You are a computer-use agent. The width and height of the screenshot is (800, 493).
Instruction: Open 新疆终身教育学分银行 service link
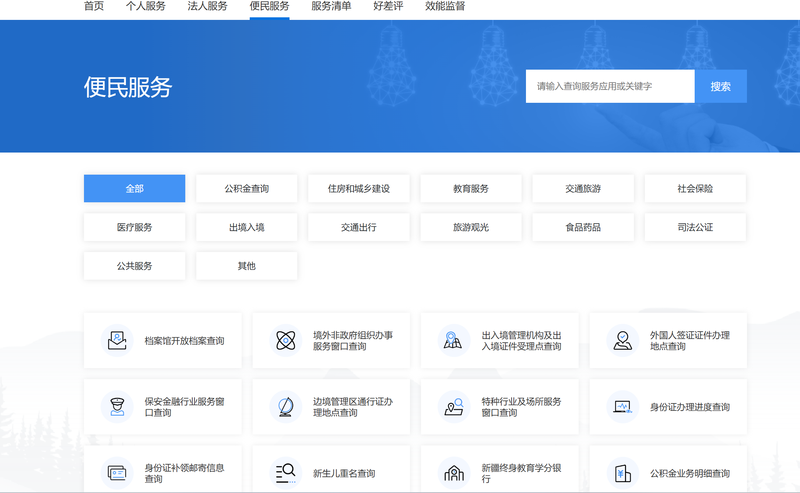[x=520, y=472]
